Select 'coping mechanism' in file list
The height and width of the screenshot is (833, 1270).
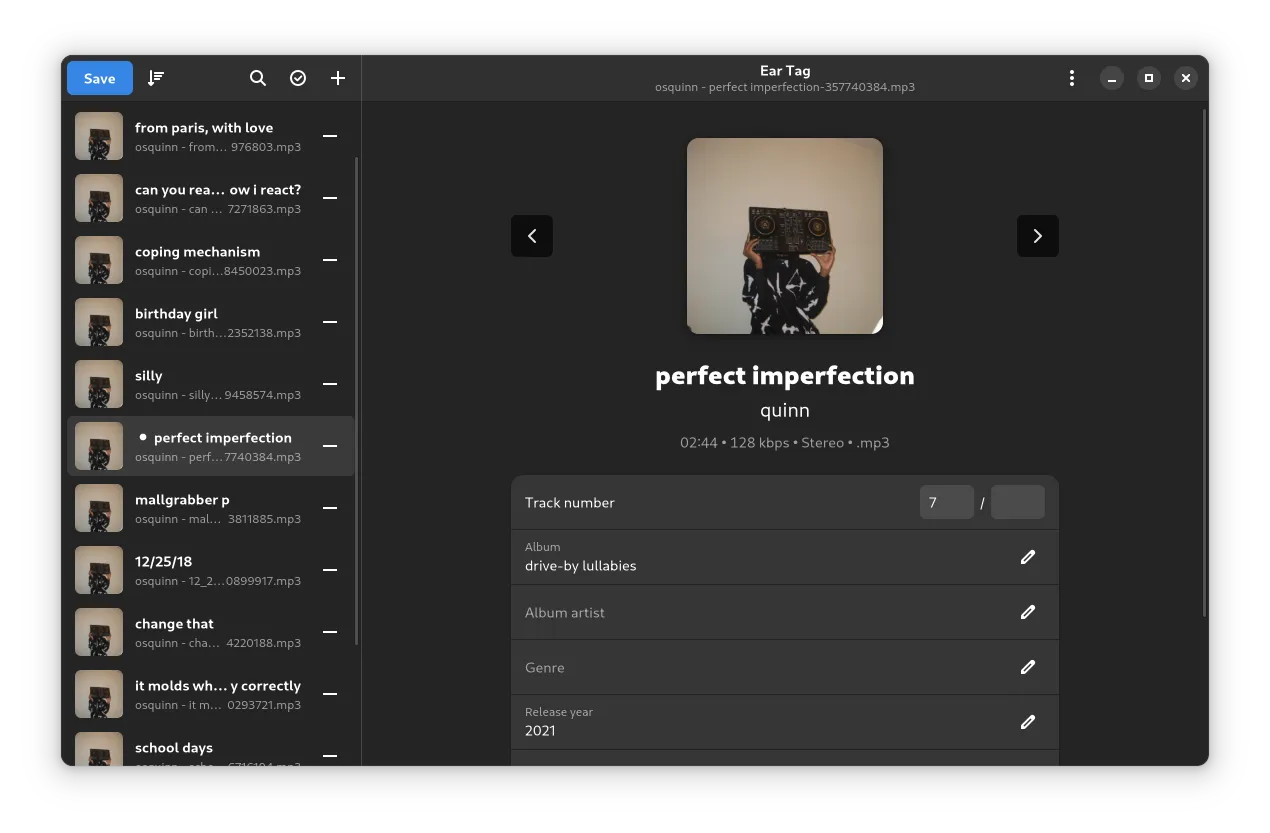197,260
